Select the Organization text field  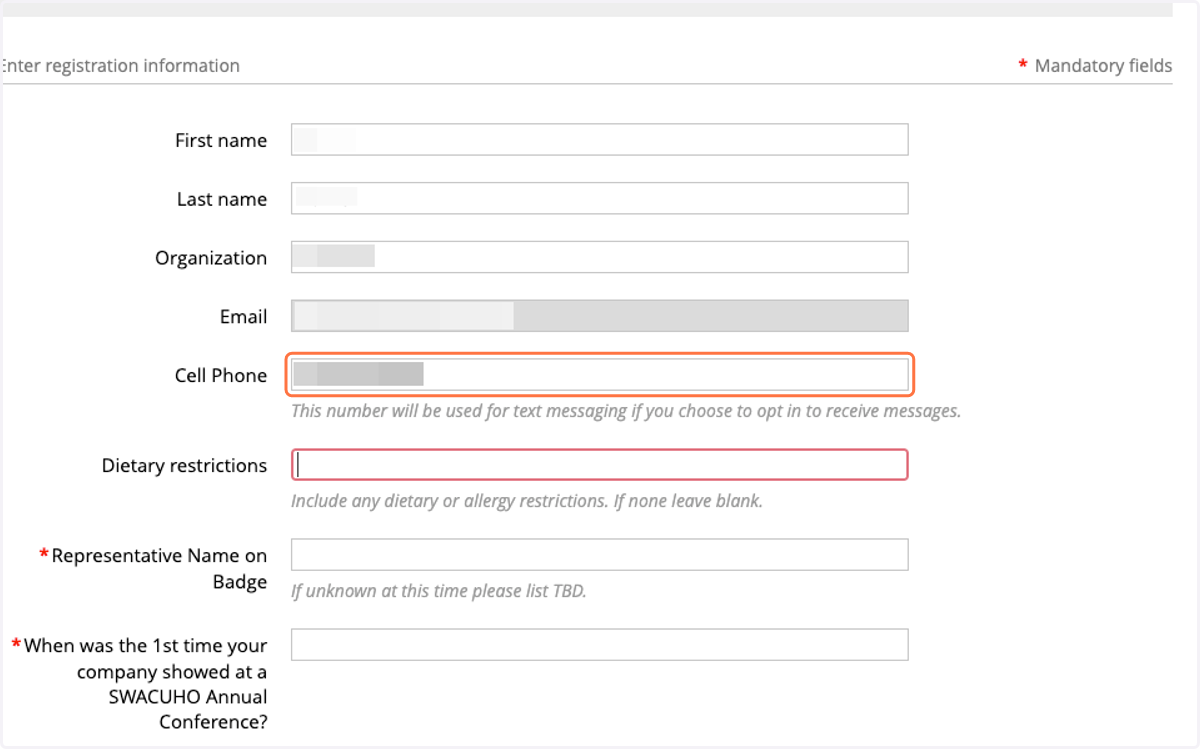(x=599, y=257)
